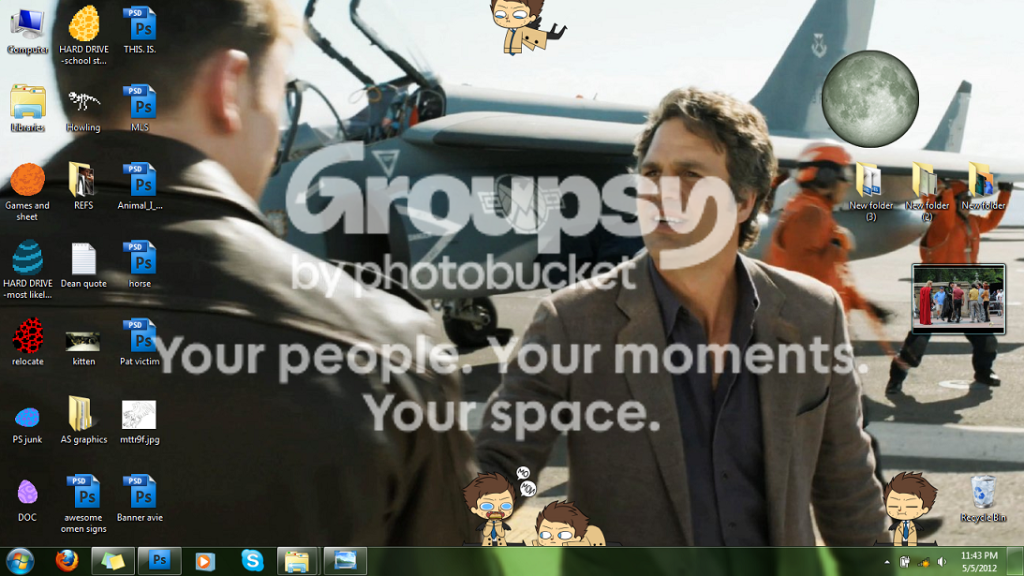Select the New folder (3) icon
This screenshot has height=576, width=1024.
pos(871,192)
